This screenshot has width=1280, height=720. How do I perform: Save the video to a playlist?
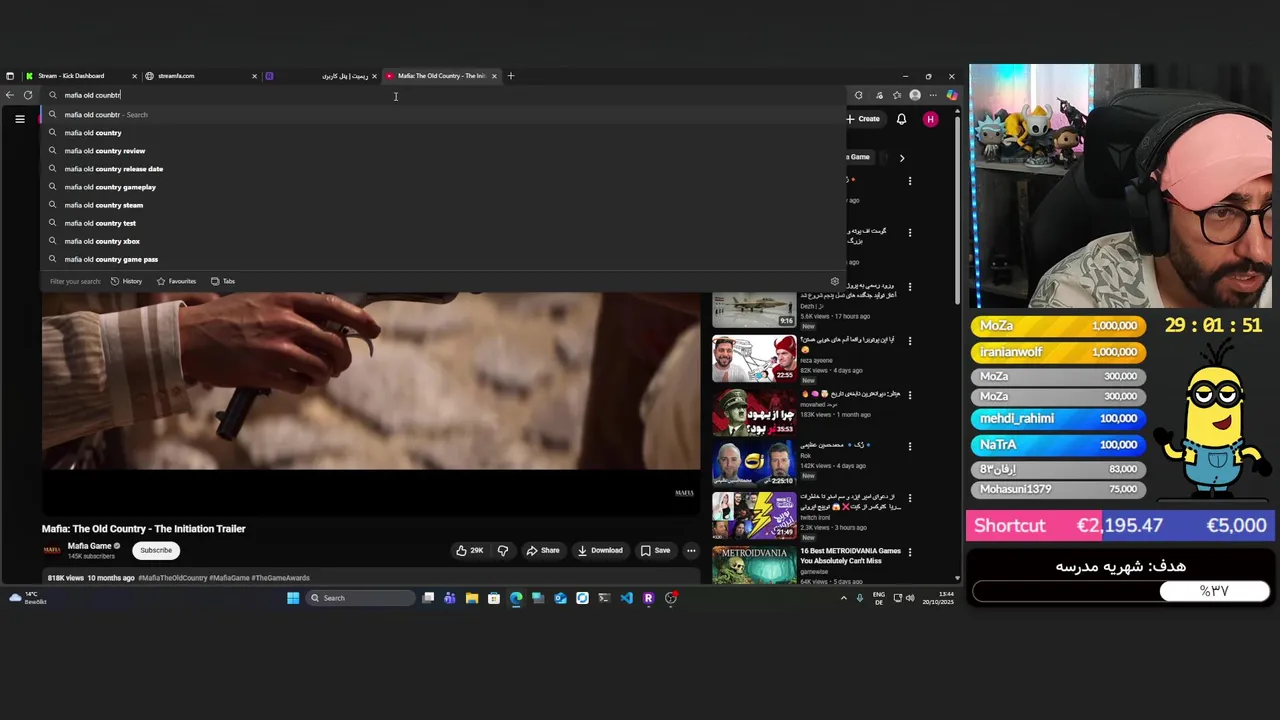[x=655, y=550]
